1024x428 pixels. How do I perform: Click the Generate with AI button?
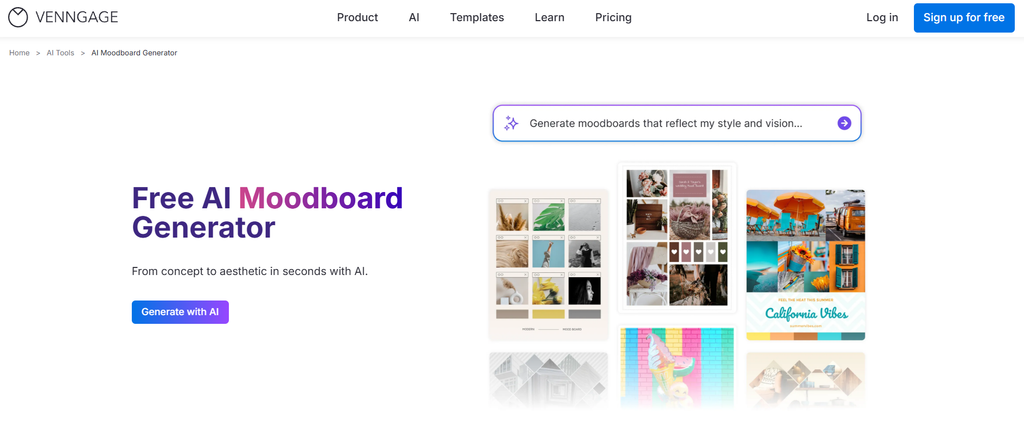coord(180,312)
